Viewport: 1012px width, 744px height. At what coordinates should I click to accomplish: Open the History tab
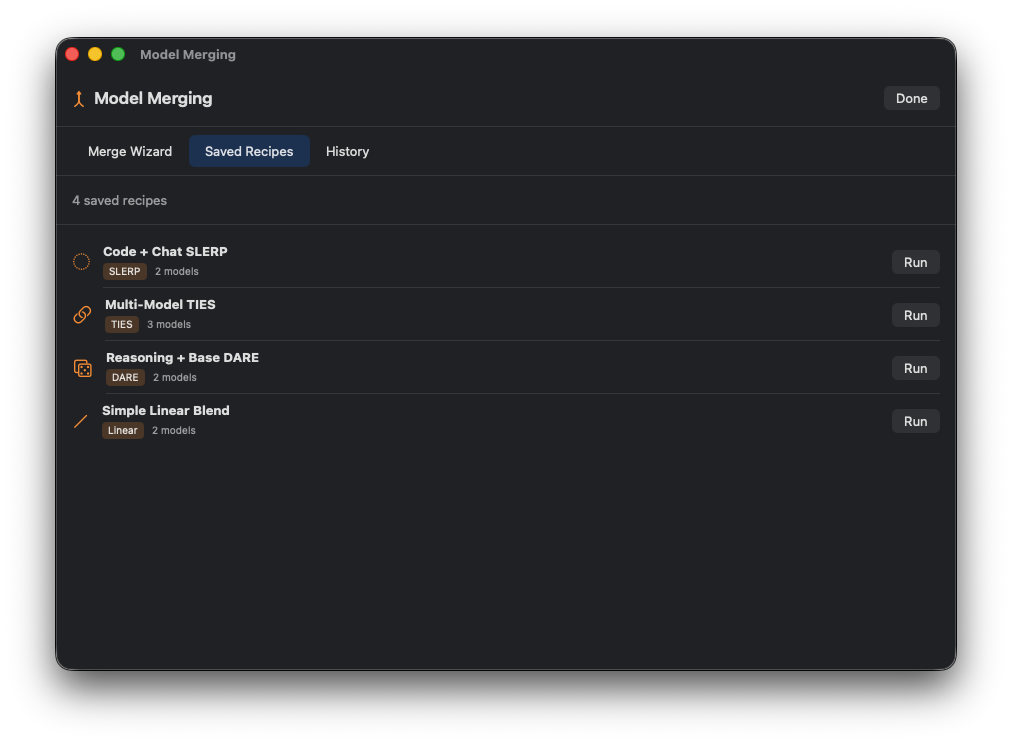pyautogui.click(x=347, y=152)
